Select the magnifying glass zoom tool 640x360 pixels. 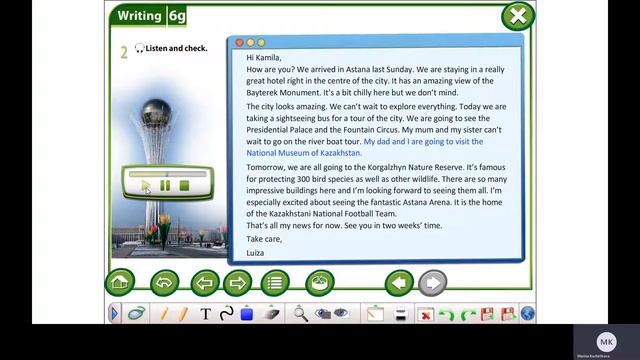coord(300,313)
